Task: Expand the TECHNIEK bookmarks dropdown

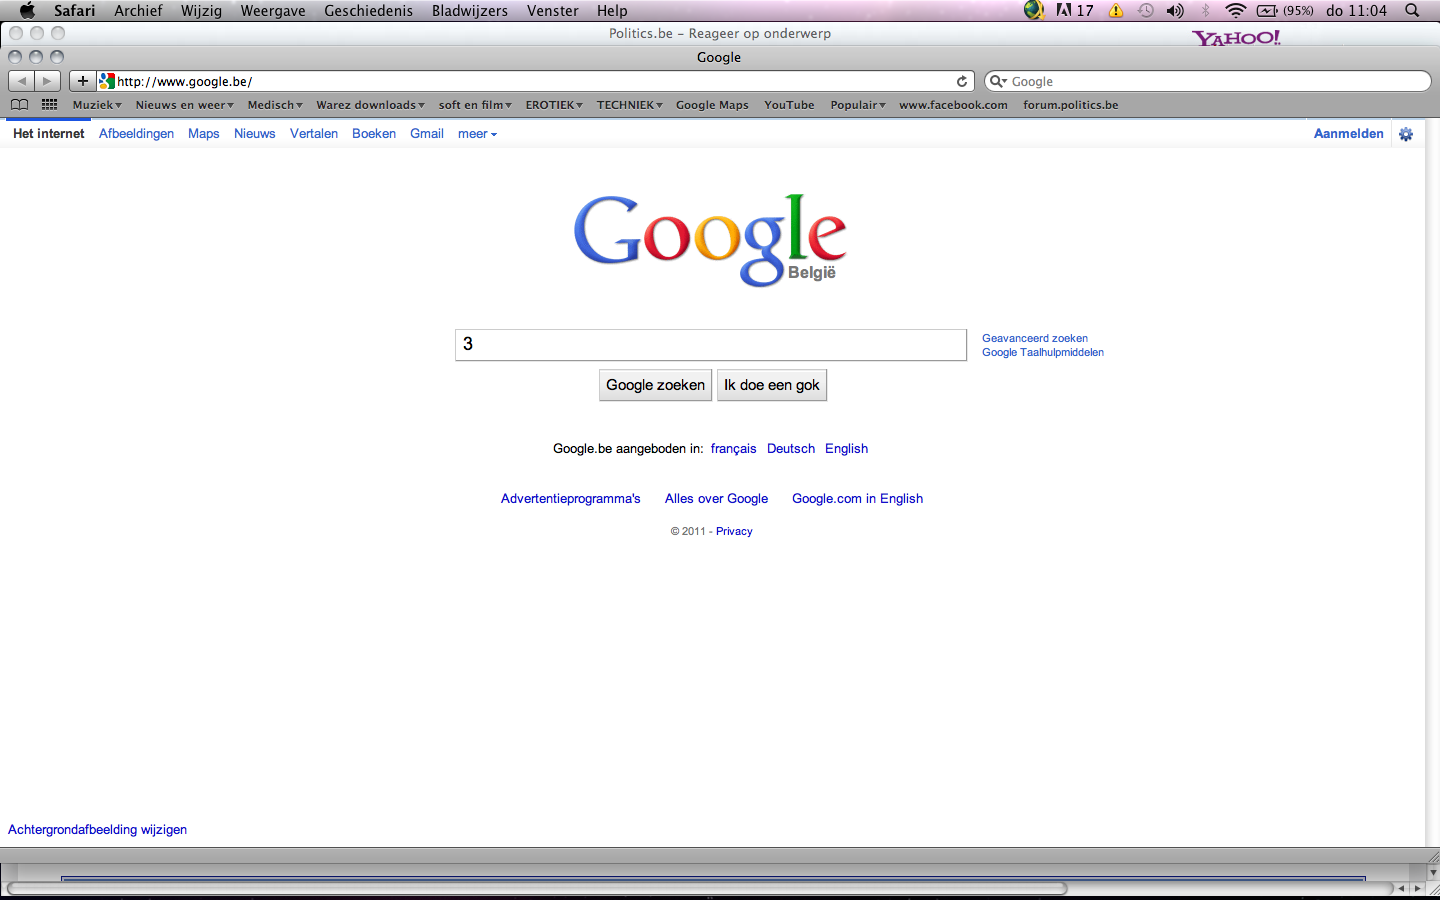Action: pyautogui.click(x=629, y=105)
